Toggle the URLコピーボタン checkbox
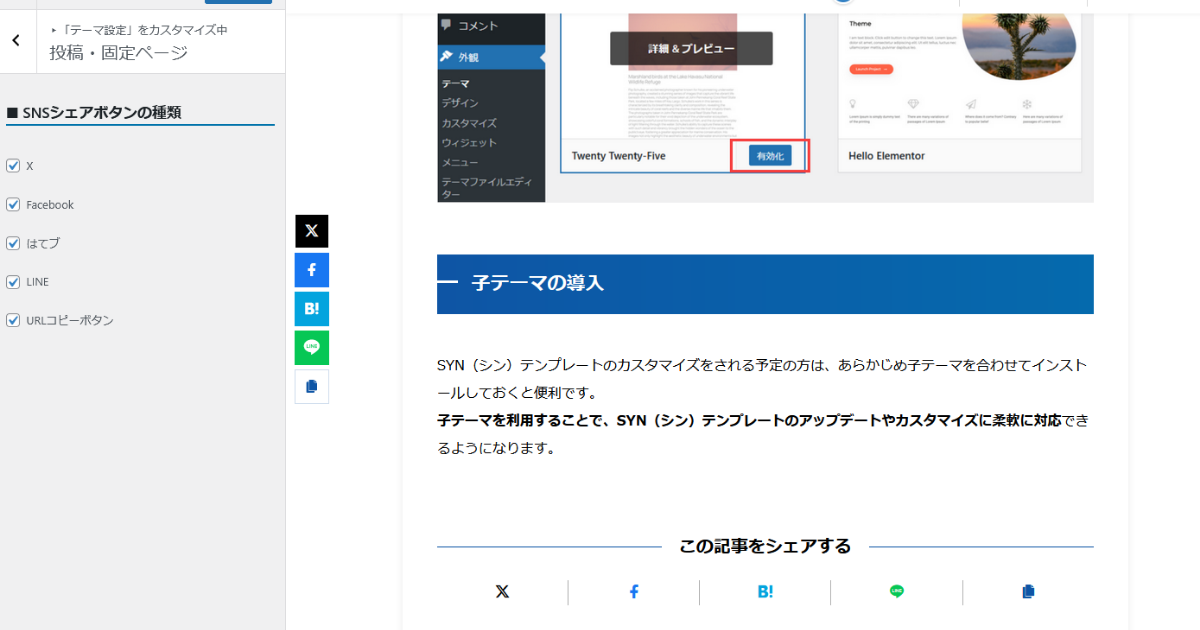Image resolution: width=1200 pixels, height=630 pixels. [13, 320]
